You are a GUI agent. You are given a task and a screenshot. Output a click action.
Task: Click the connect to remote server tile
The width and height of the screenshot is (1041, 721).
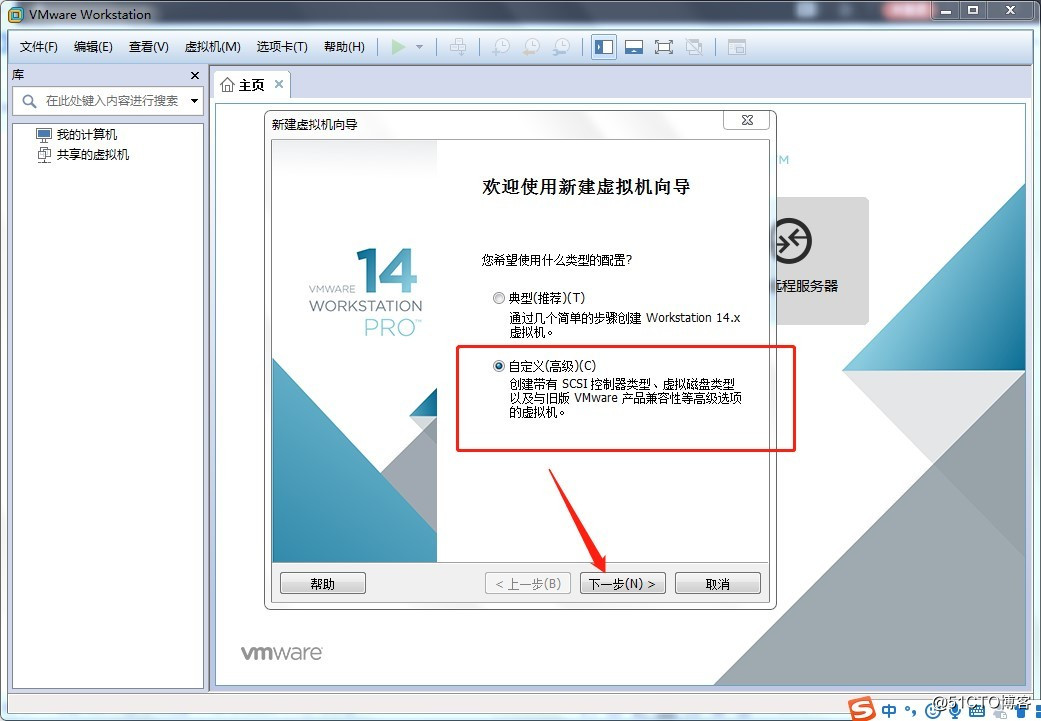(822, 260)
